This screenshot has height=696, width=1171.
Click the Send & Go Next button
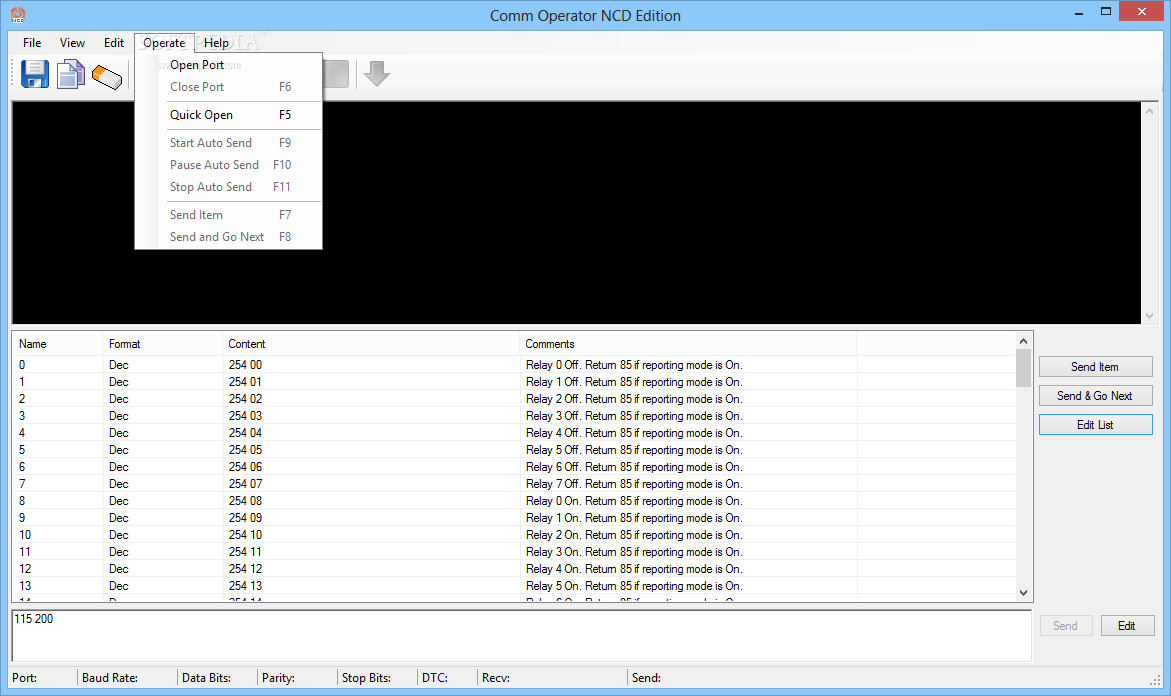click(x=1096, y=396)
